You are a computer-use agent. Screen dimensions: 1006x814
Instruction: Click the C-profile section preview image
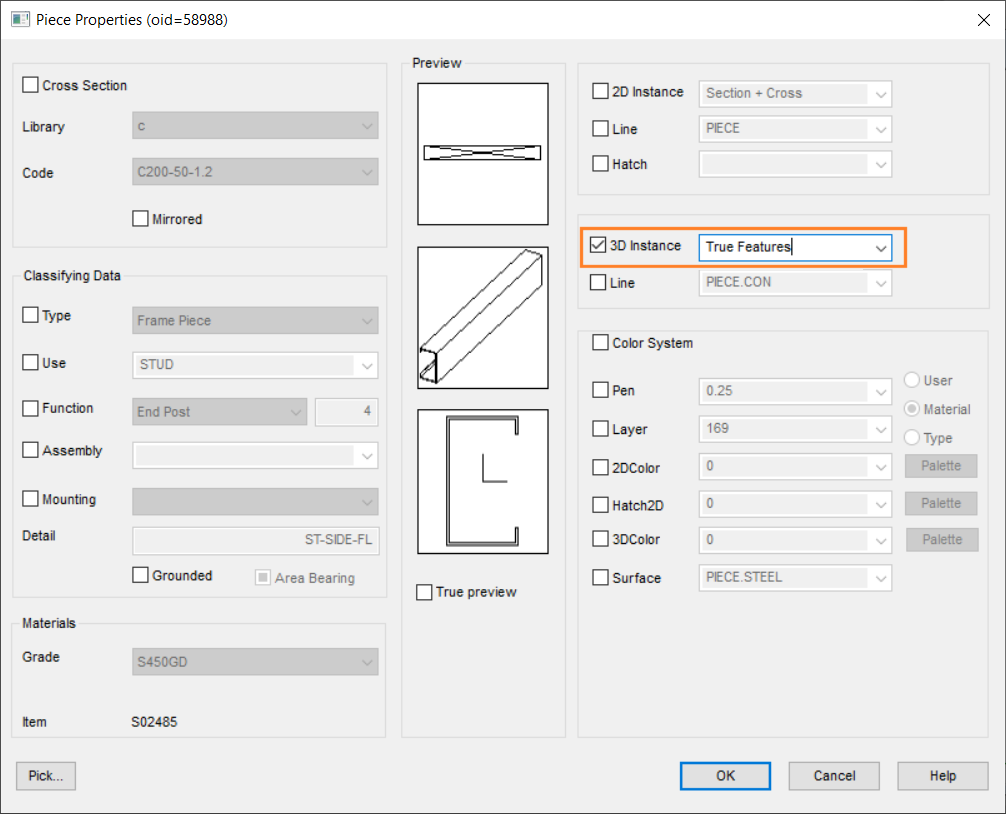482,481
